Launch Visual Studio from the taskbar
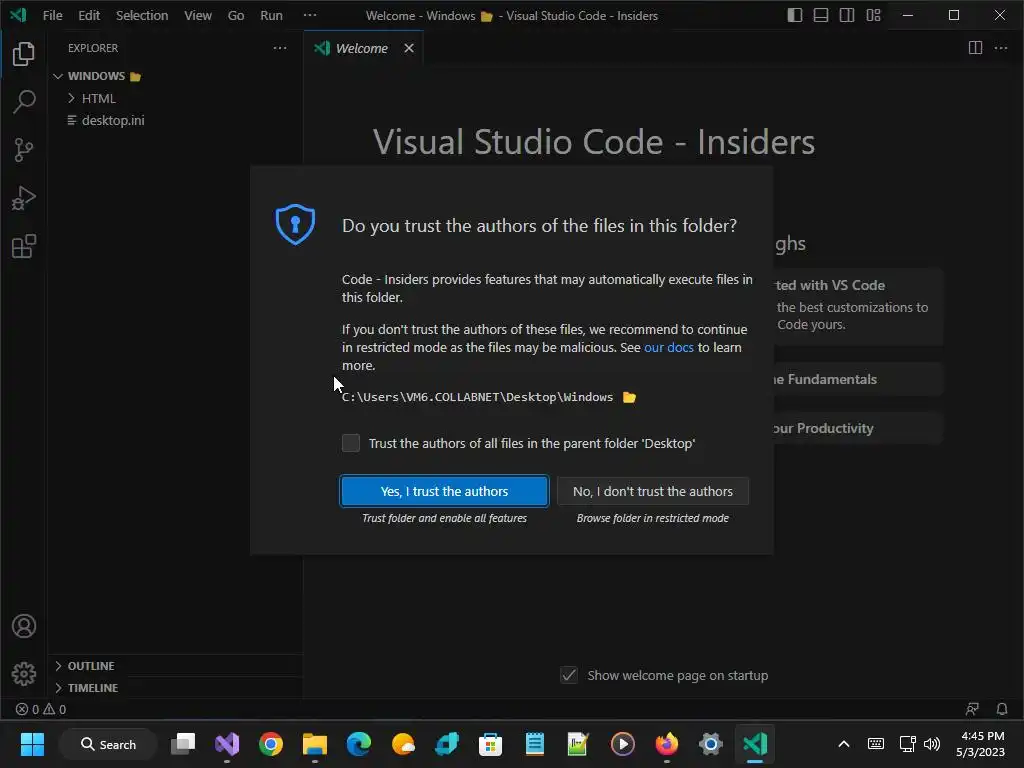Viewport: 1024px width, 768px height. (x=227, y=744)
